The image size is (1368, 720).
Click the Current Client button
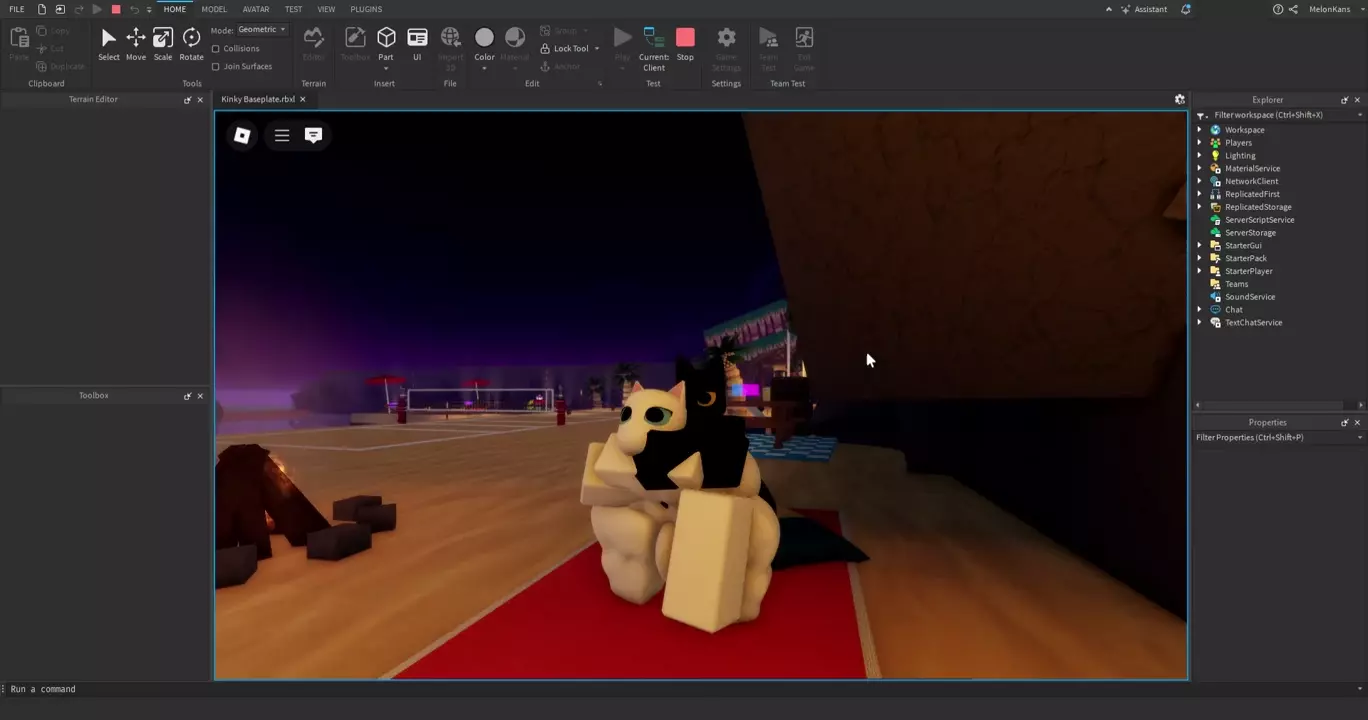click(x=654, y=45)
